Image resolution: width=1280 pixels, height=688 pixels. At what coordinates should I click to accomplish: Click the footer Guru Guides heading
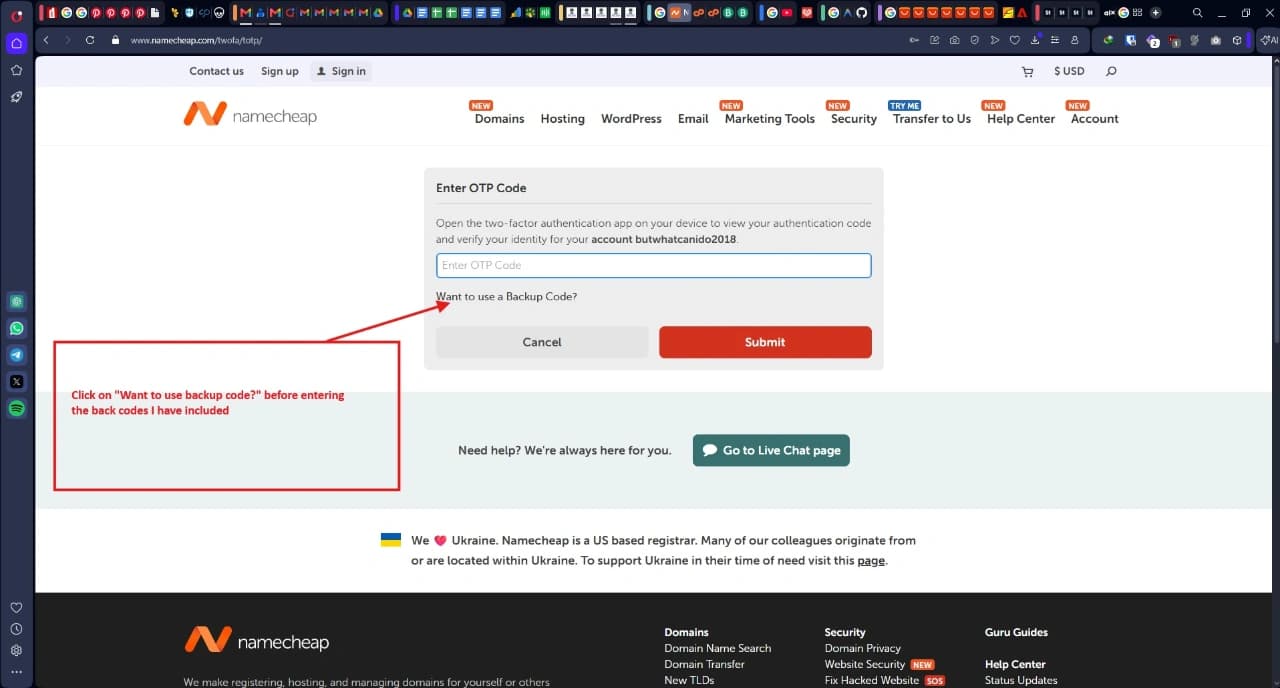(1016, 632)
